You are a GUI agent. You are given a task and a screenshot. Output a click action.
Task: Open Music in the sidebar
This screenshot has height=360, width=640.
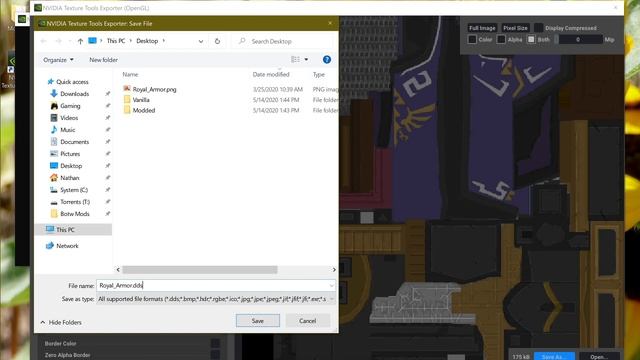coord(67,130)
